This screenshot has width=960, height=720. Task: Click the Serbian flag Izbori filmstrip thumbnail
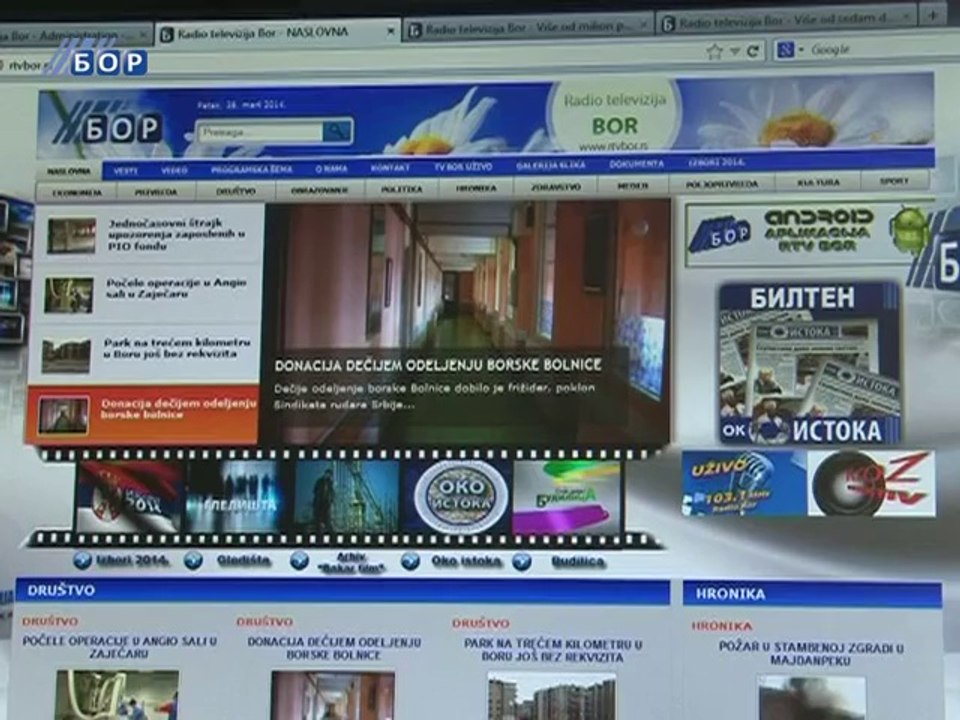129,497
